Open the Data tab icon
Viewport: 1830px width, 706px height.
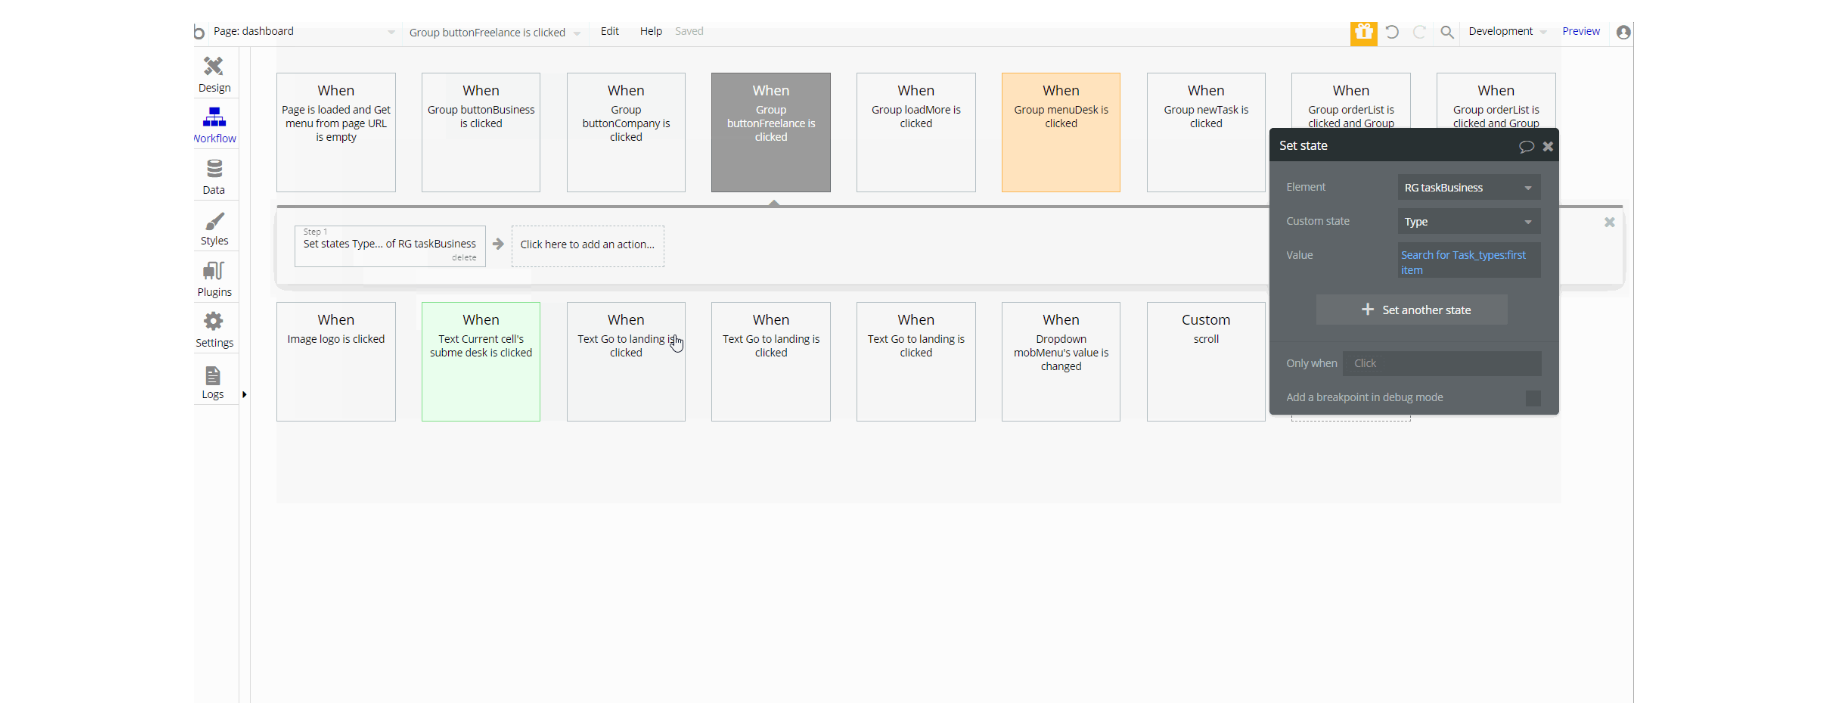pos(214,169)
